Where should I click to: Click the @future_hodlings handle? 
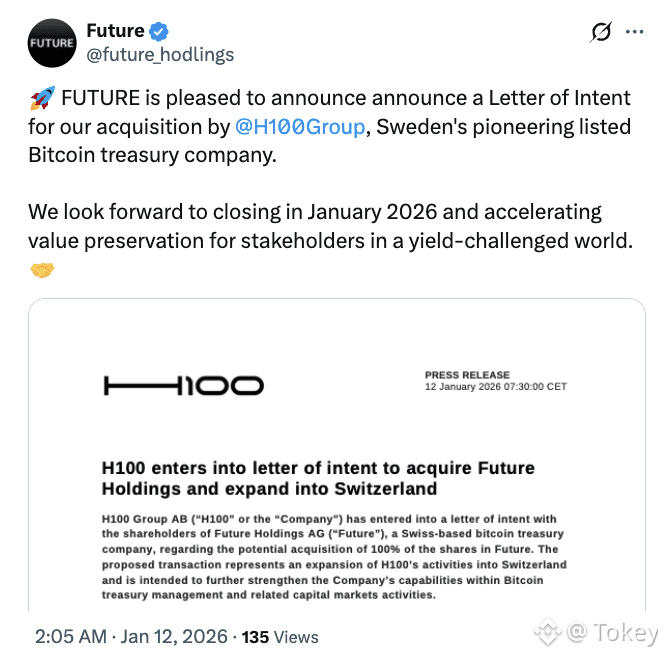pos(160,54)
